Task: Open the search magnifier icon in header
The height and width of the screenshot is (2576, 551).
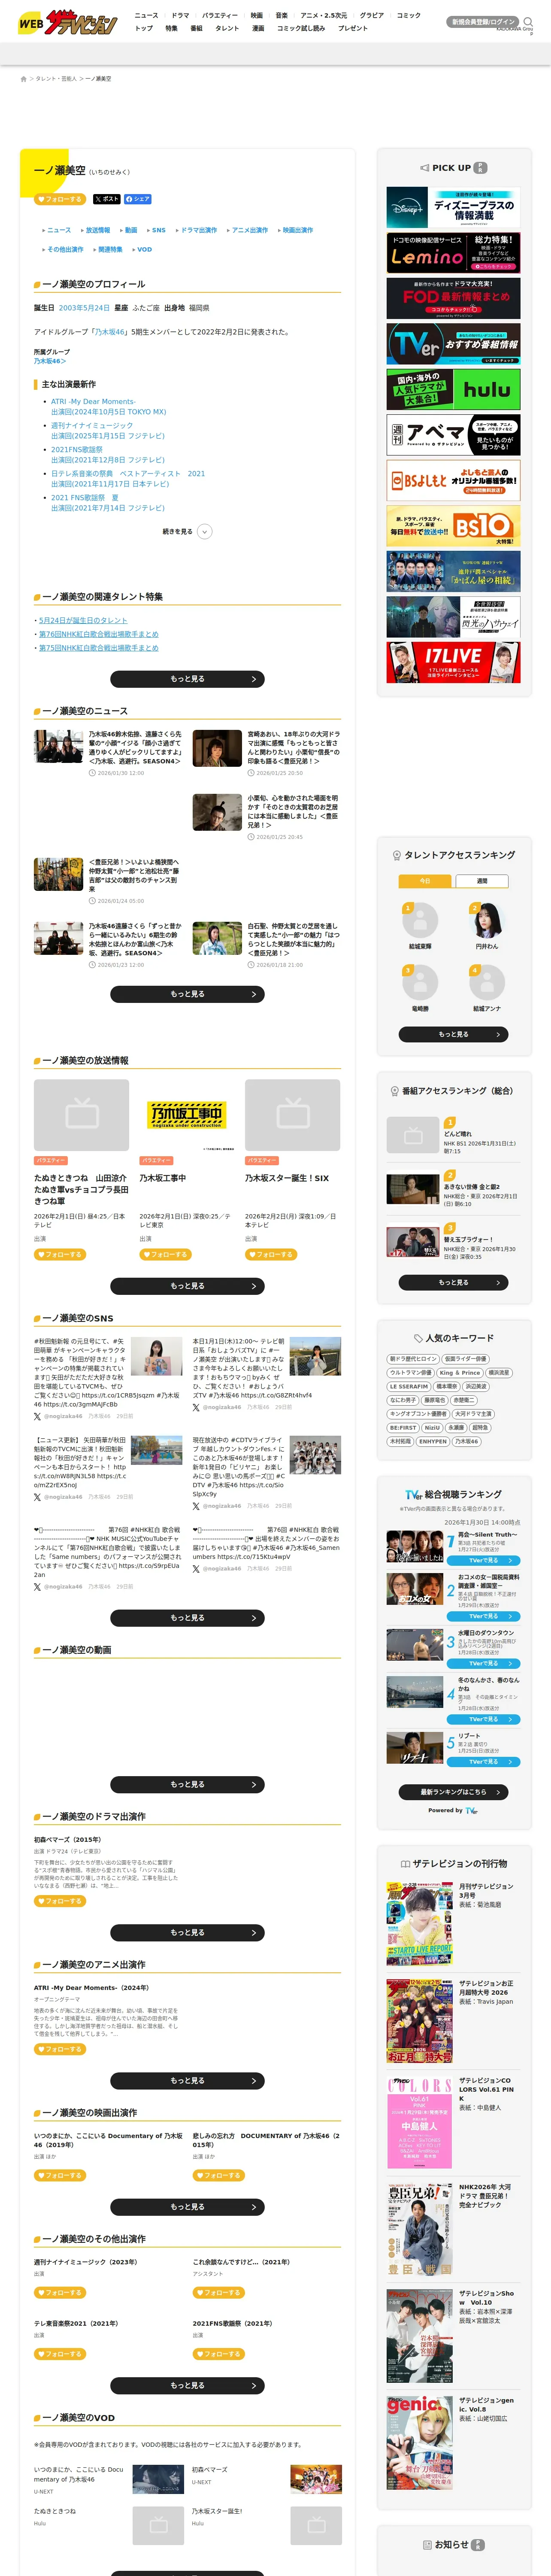Action: (528, 21)
